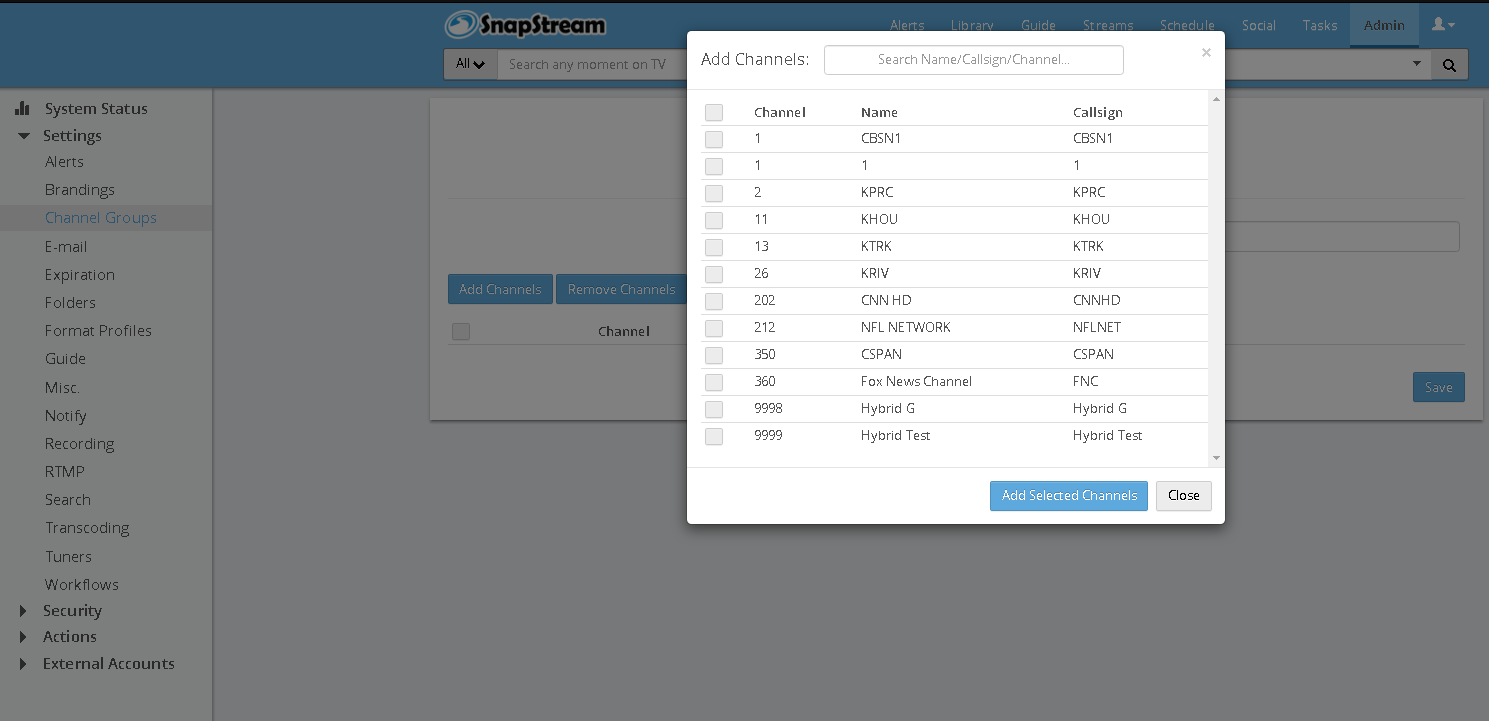The image size is (1489, 721).
Task: Select Channel Groups in sidebar
Action: pos(101,218)
